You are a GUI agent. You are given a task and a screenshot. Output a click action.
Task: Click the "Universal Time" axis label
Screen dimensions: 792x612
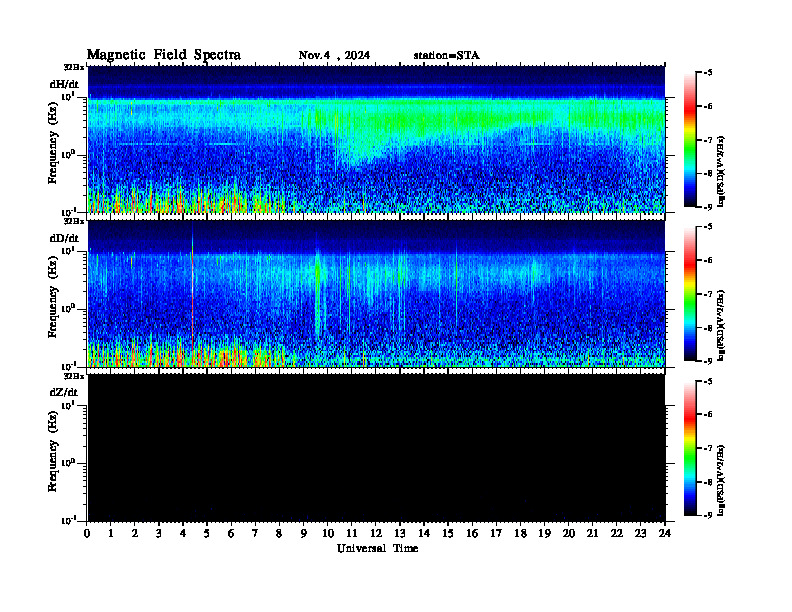[x=377, y=548]
